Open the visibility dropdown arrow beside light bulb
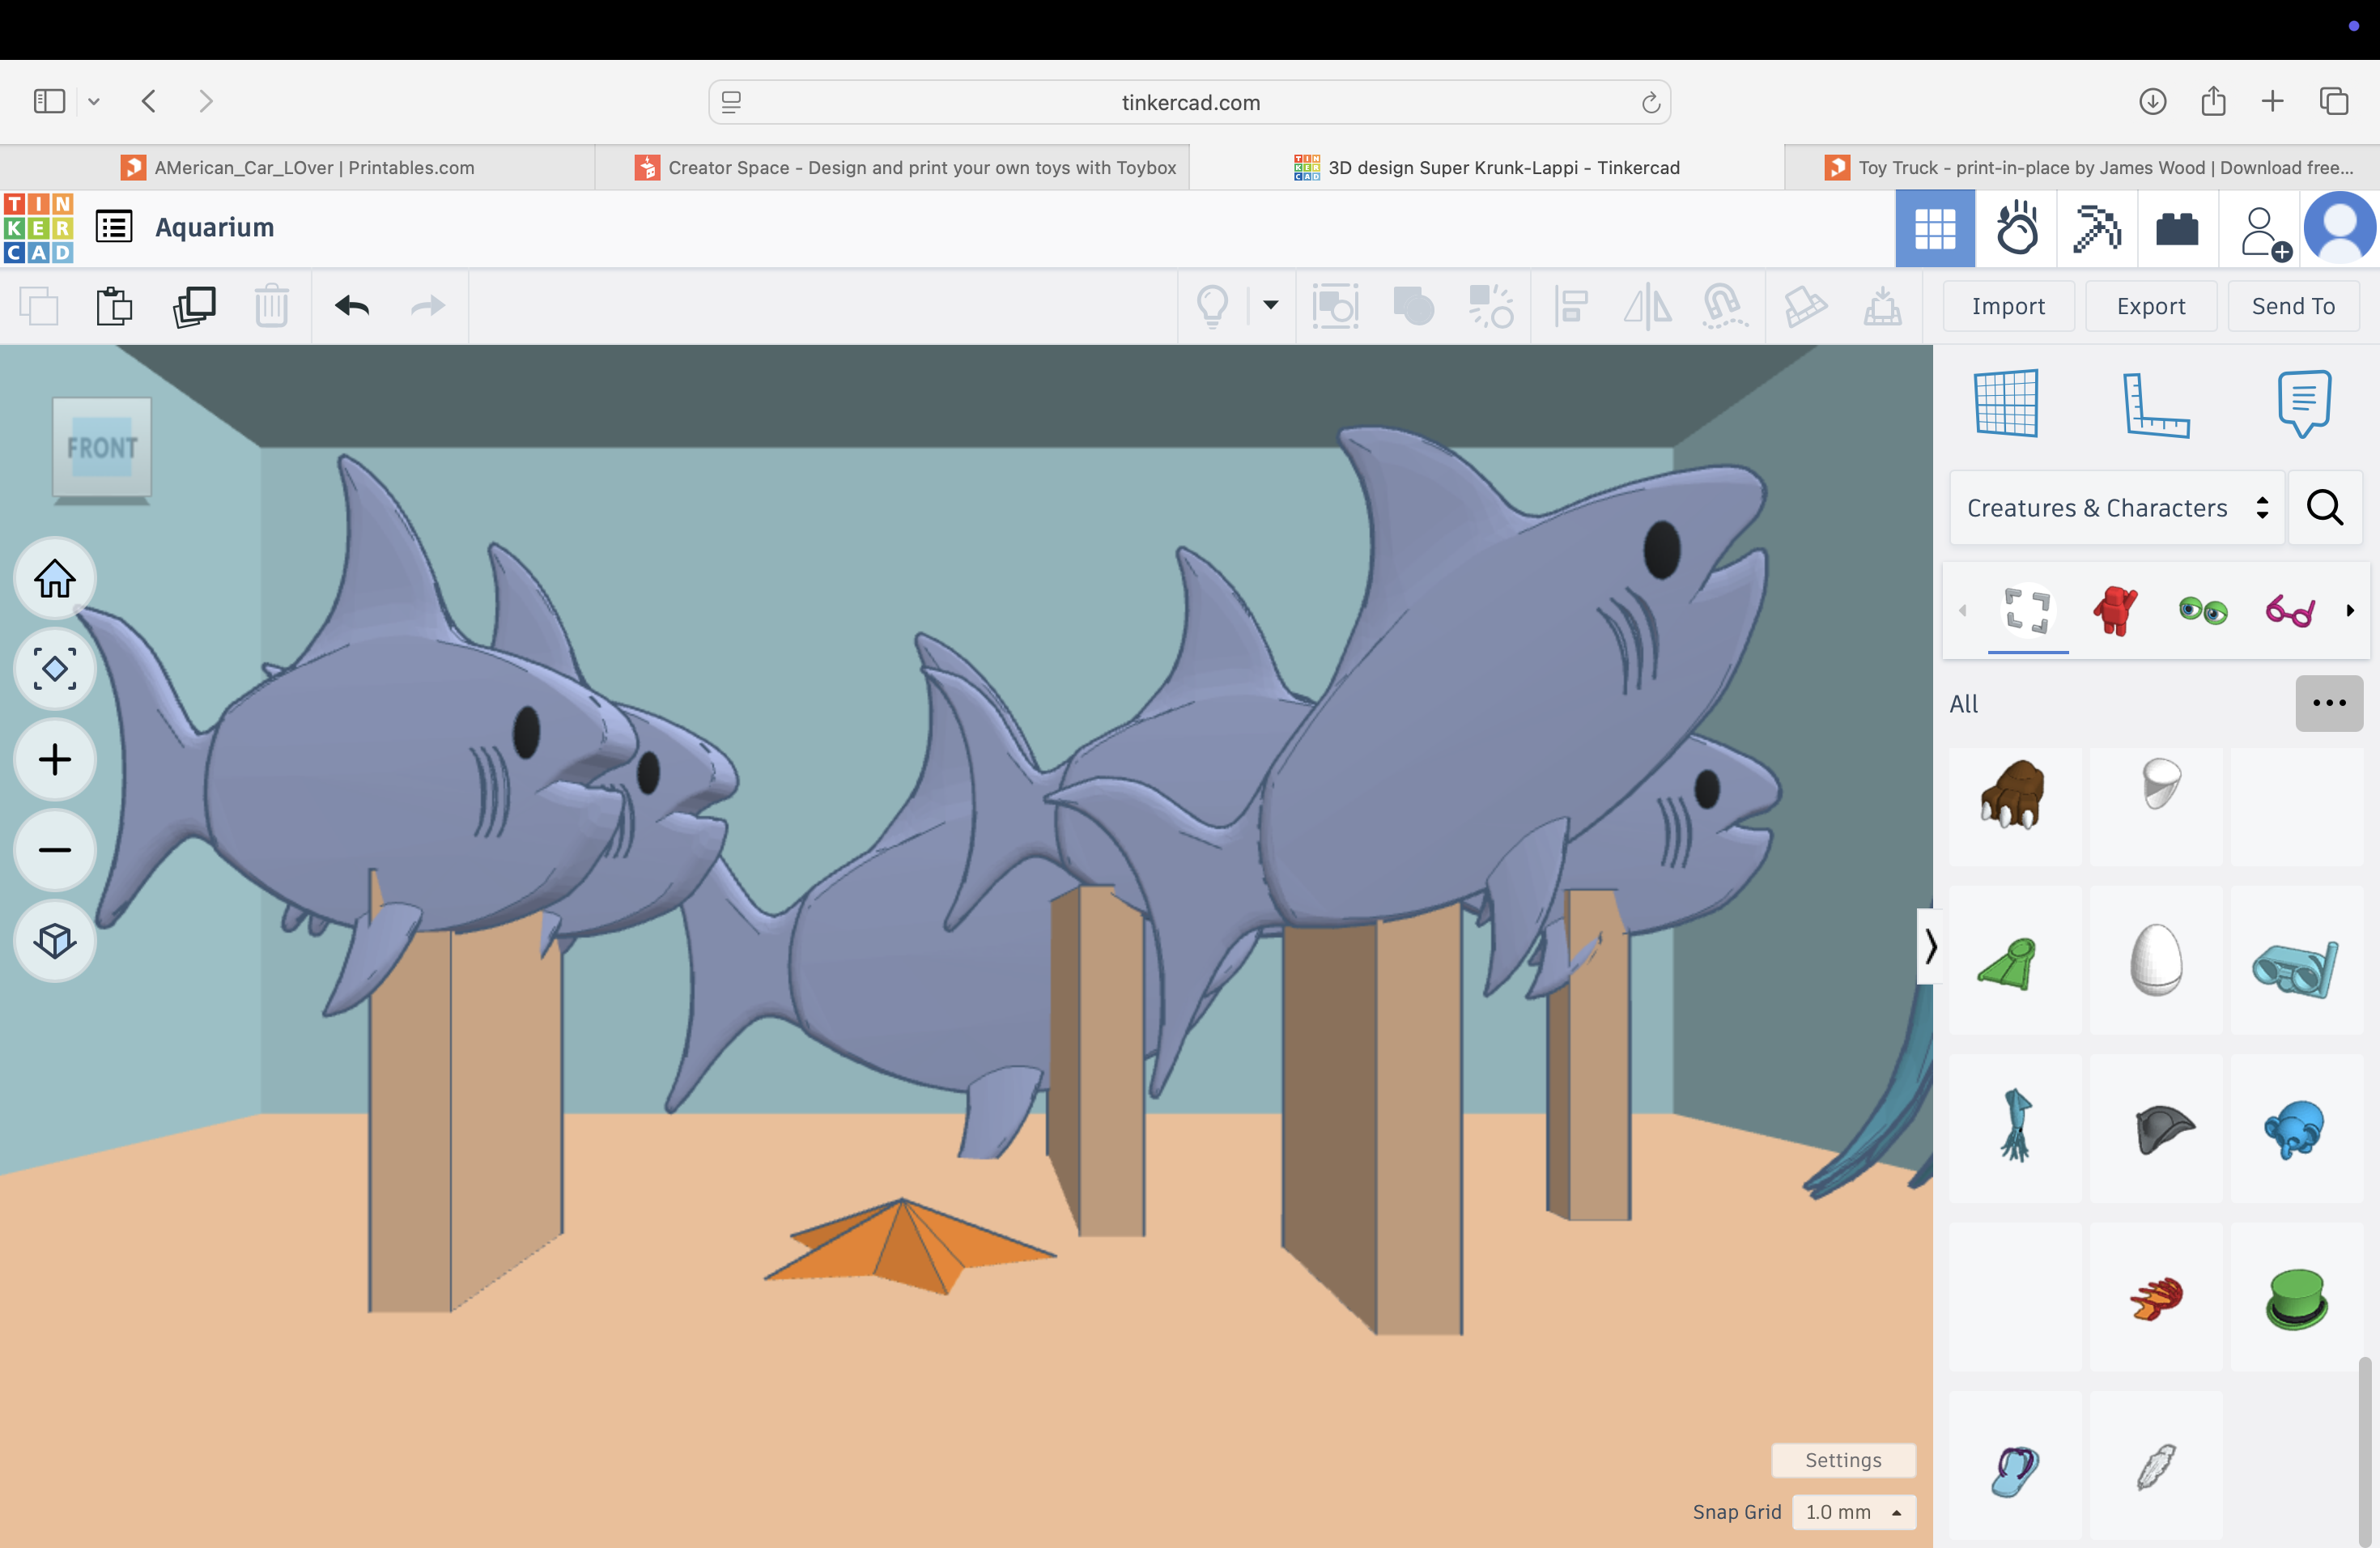The width and height of the screenshot is (2380, 1548). (x=1271, y=305)
